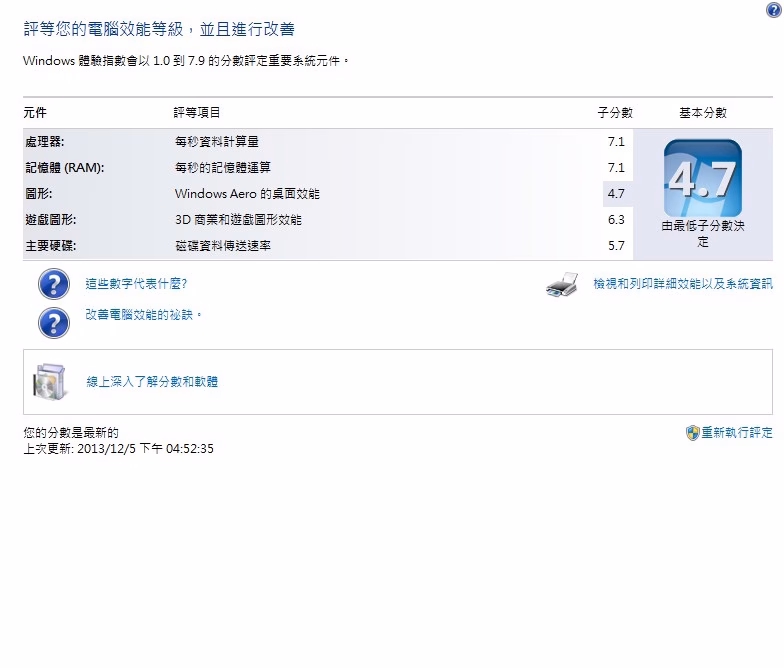Viewport: 784px width, 668px height.
Task: Click the 4.7 base score badge
Action: tap(702, 178)
